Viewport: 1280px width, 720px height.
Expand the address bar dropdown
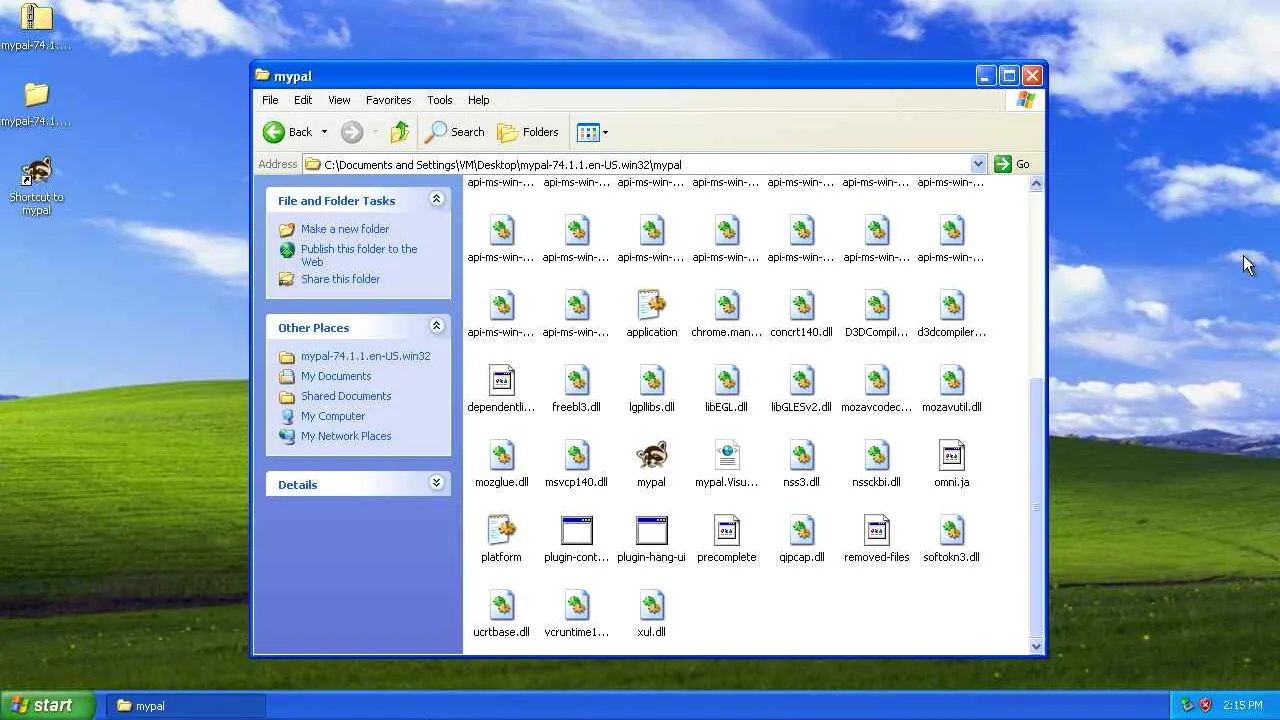978,164
